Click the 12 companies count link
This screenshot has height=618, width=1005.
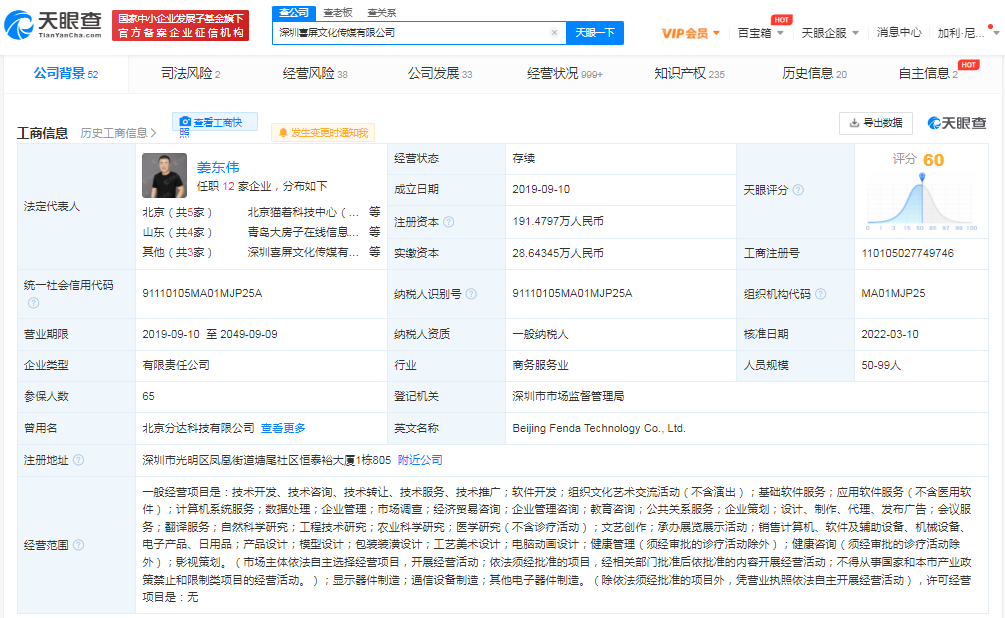pos(228,187)
